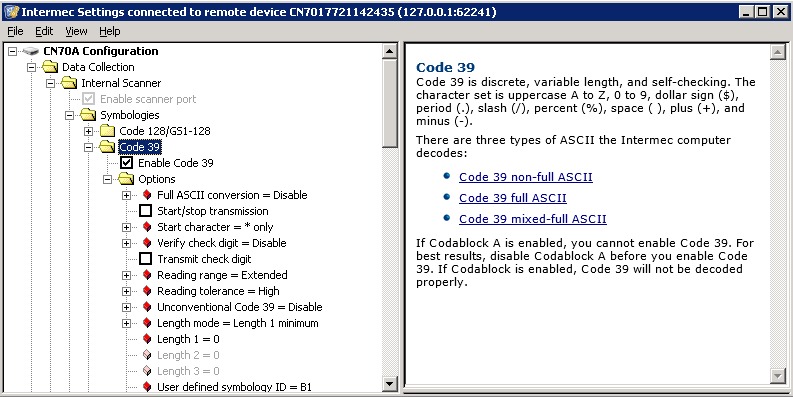Image resolution: width=793 pixels, height=397 pixels.
Task: Click the tree panel scroll up arrow
Action: (x=390, y=51)
